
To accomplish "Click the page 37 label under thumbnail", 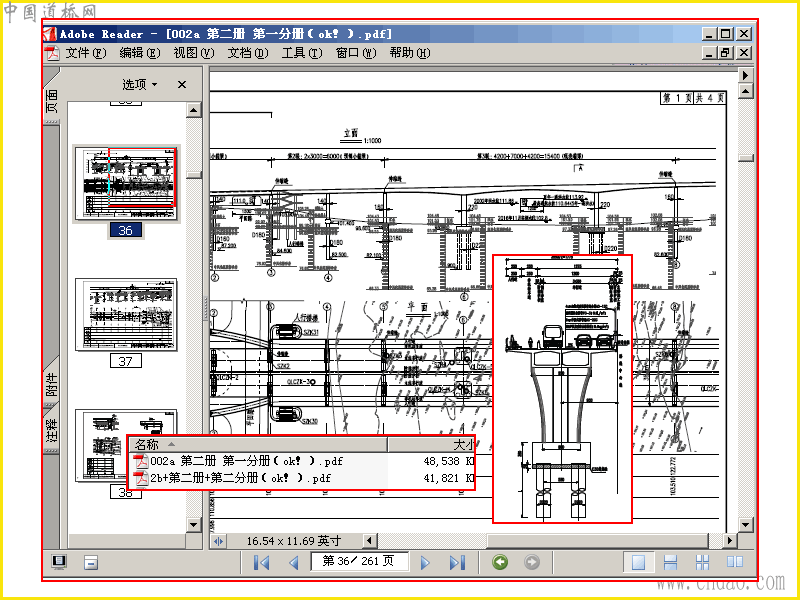I will pyautogui.click(x=126, y=361).
